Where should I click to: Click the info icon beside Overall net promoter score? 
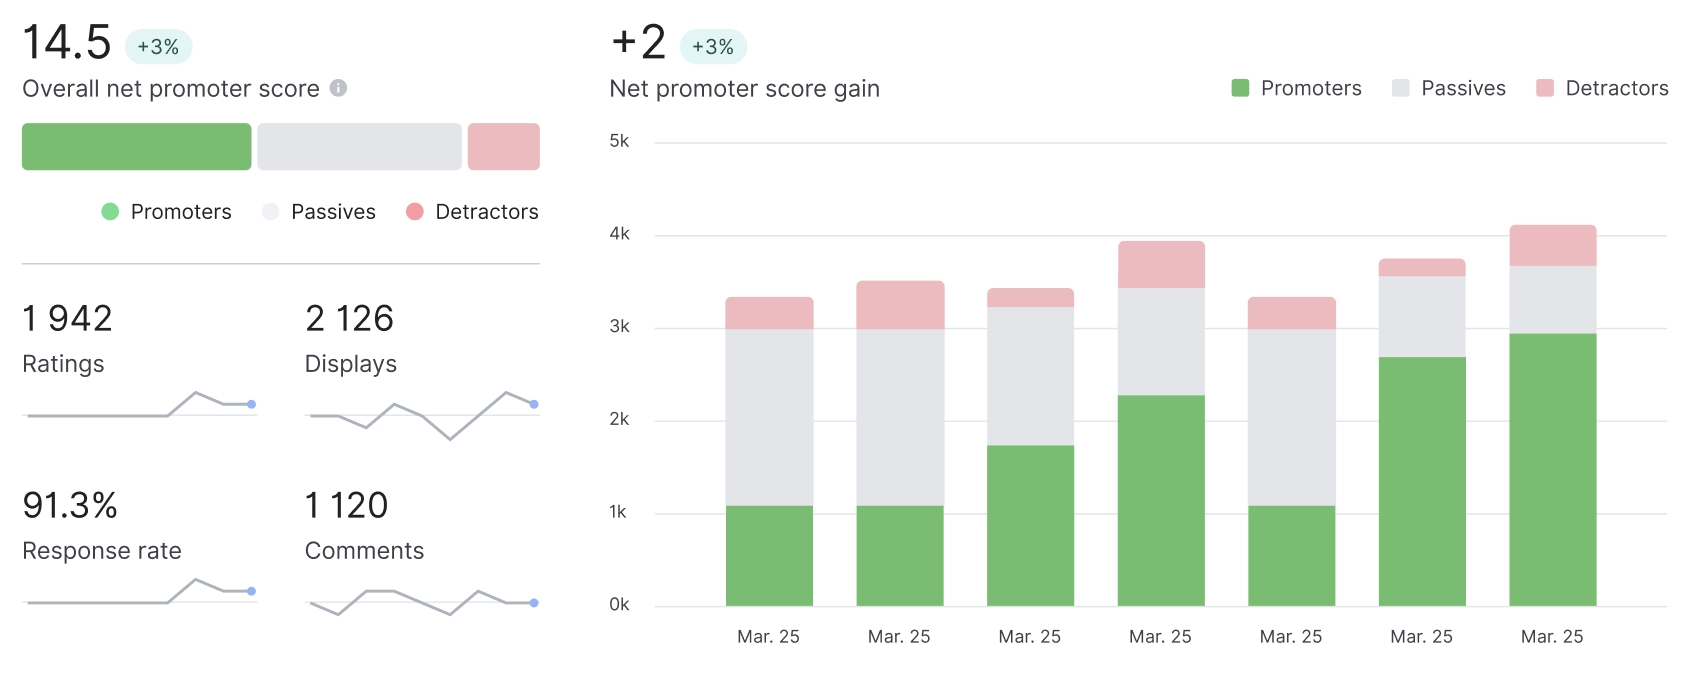338,88
